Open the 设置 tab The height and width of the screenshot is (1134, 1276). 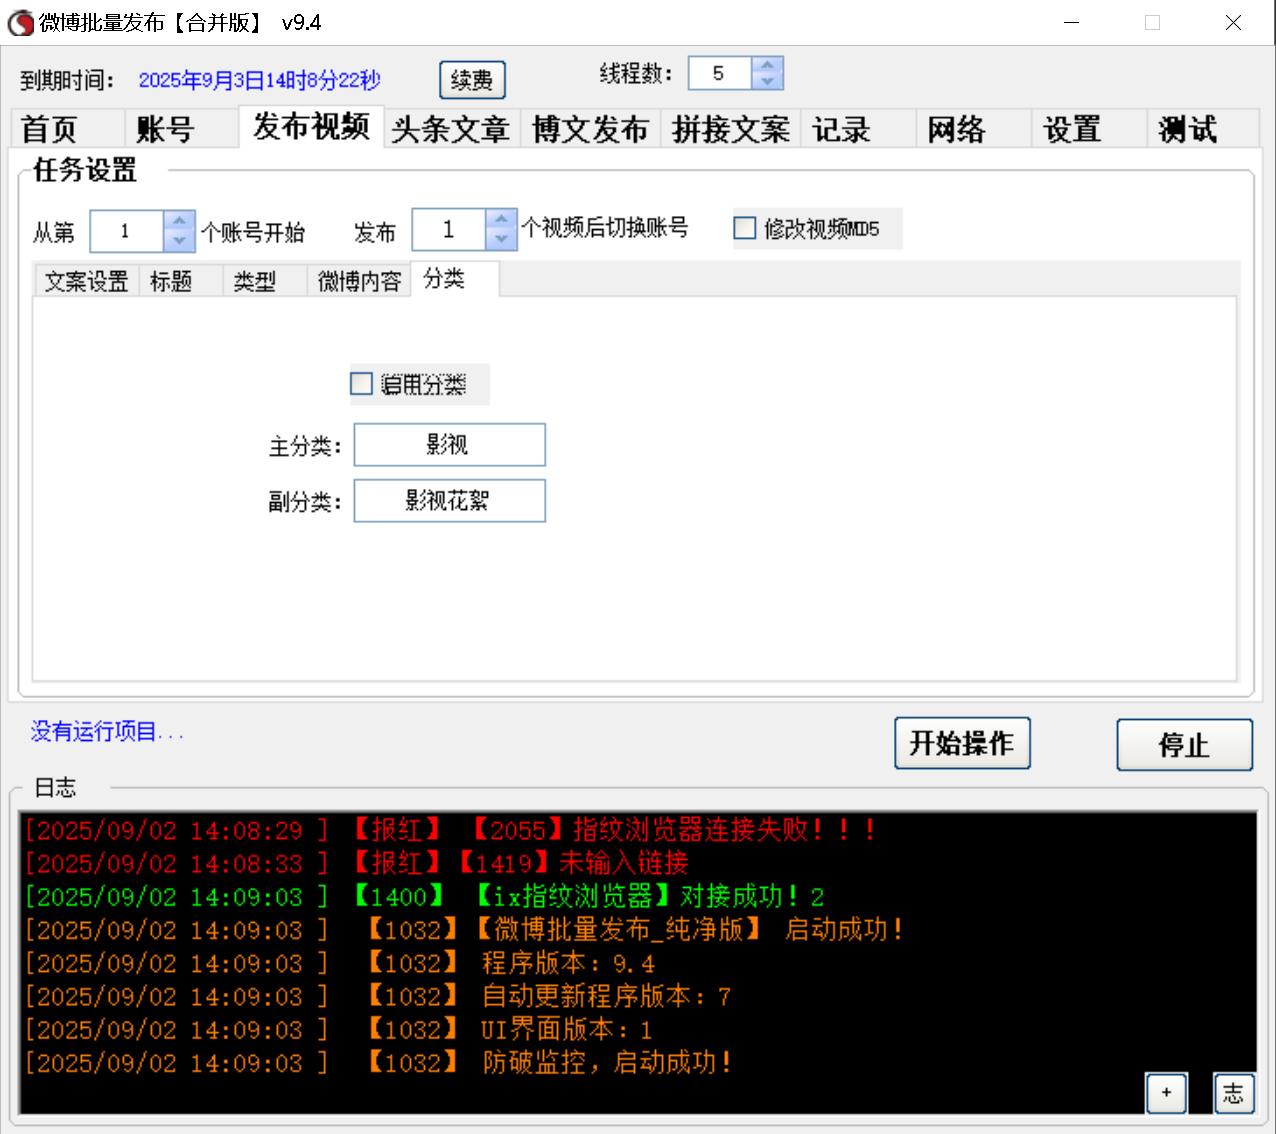[1070, 128]
